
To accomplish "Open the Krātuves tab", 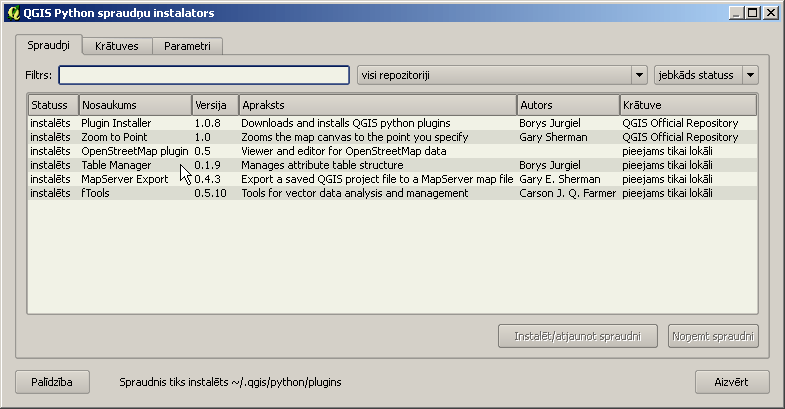I will [117, 46].
